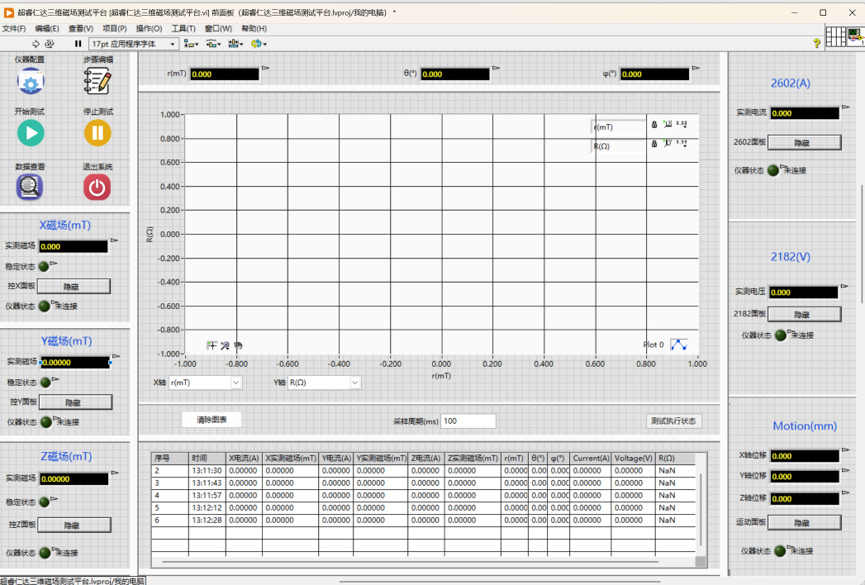865x585 pixels.
Task: Open the 步骤编辑 step editor icon
Action: click(97, 82)
